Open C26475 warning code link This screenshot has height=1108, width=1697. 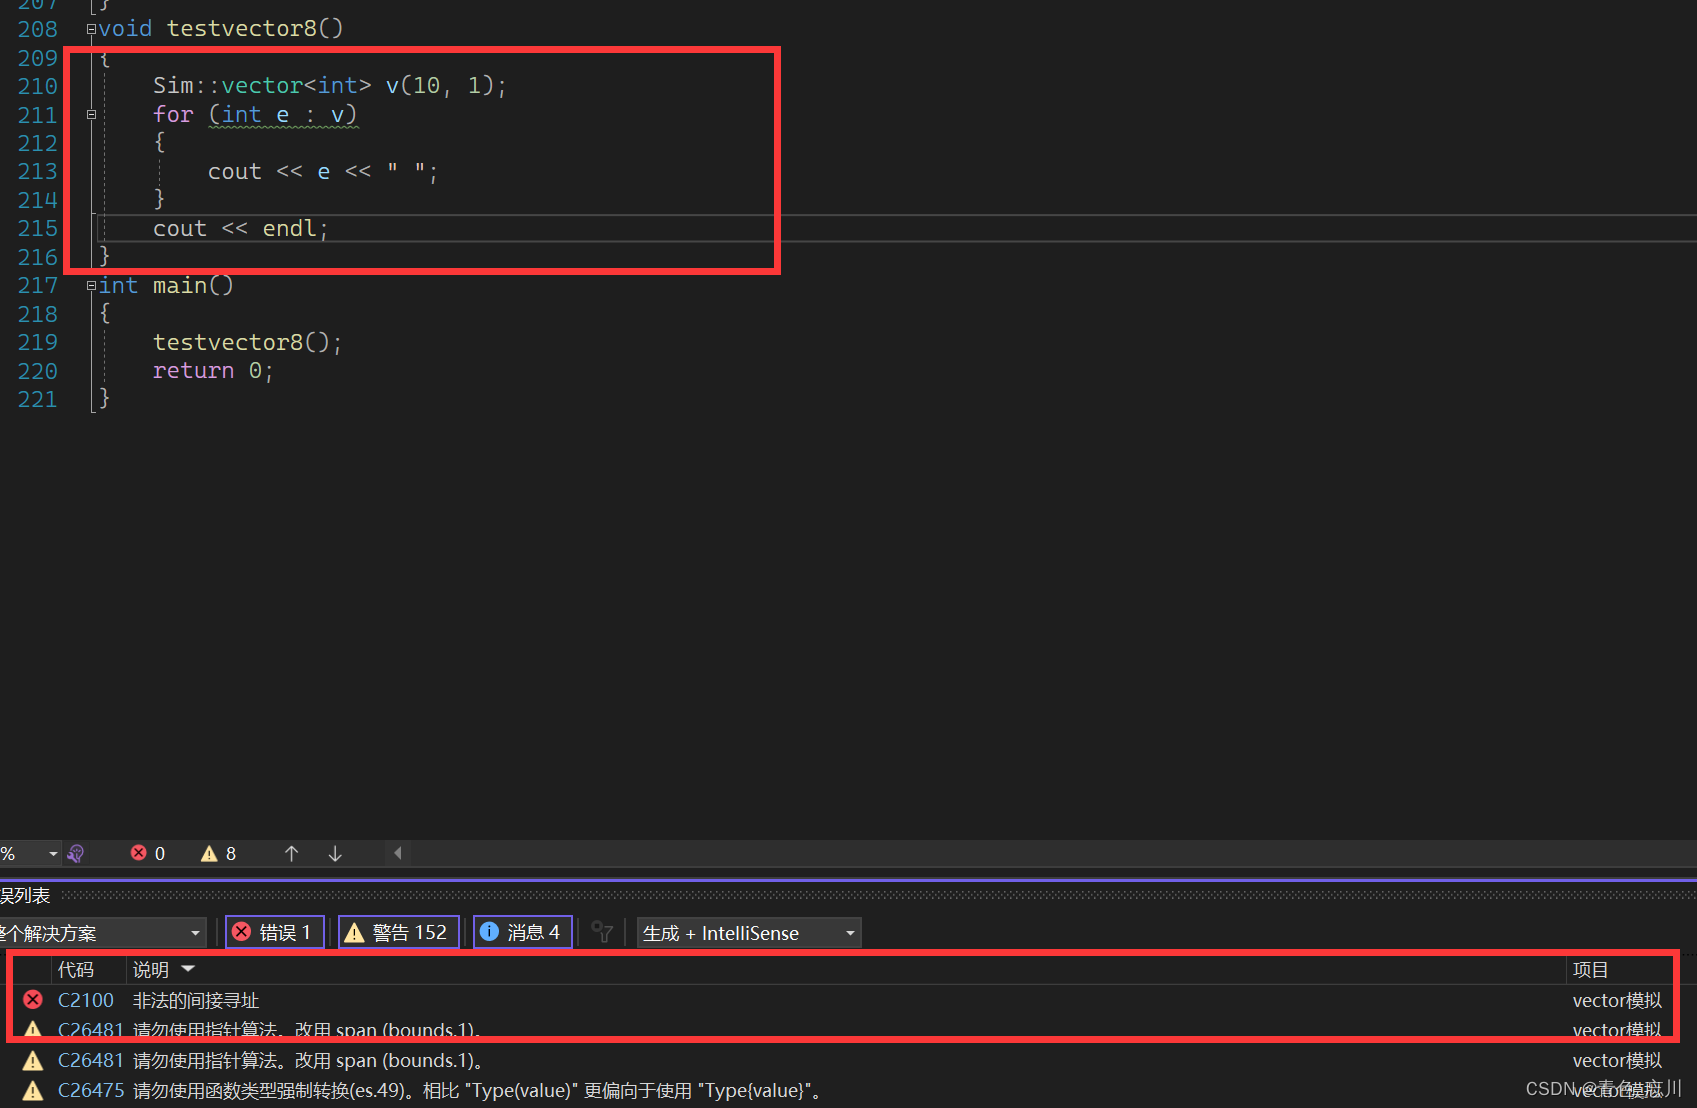coord(91,1090)
